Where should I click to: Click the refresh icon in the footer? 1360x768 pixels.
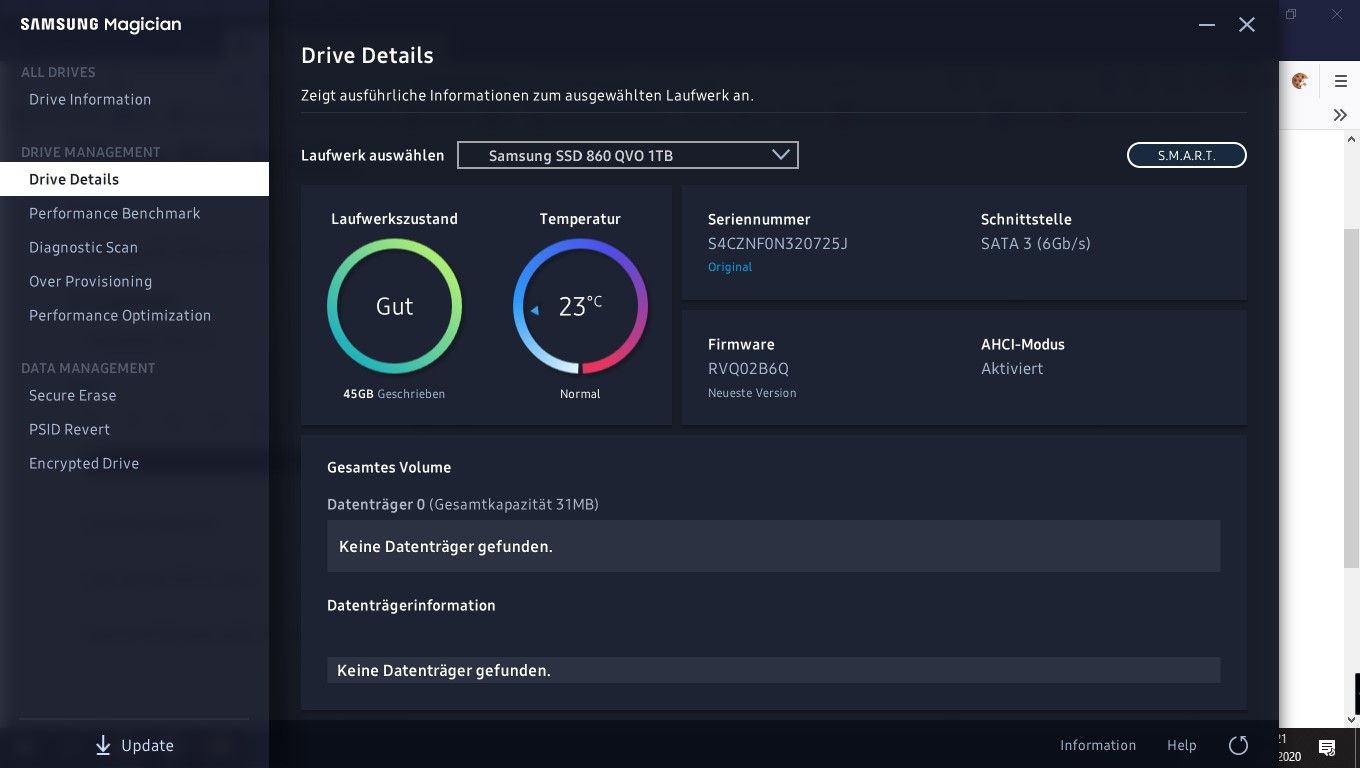[1238, 745]
